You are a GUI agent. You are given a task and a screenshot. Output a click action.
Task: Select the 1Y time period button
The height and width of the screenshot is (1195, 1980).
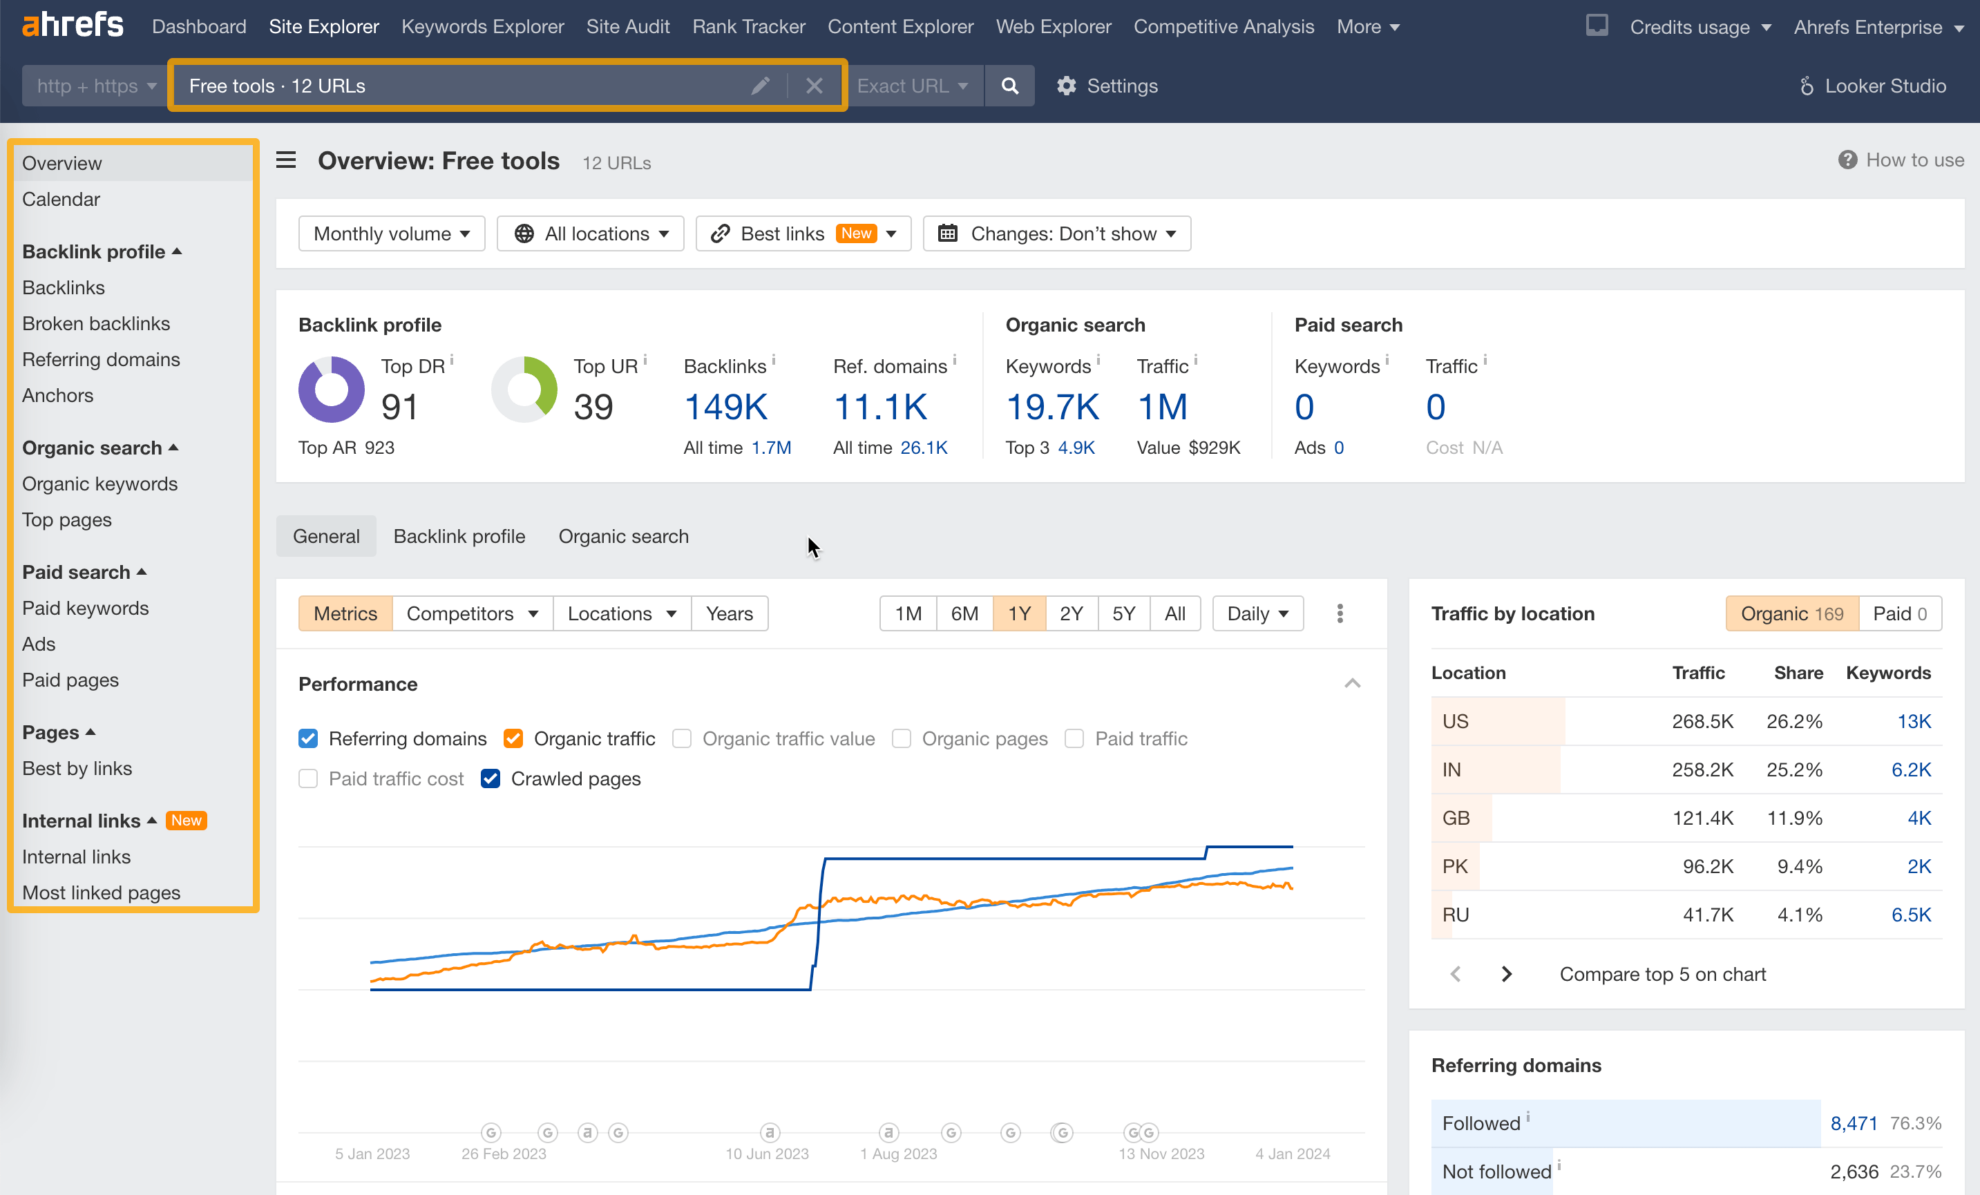point(1018,612)
